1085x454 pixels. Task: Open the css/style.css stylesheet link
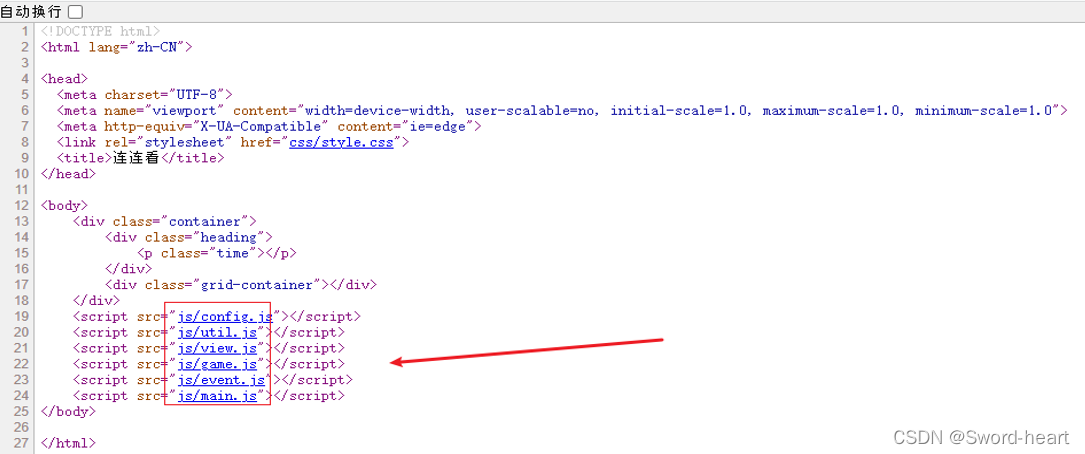coord(341,143)
